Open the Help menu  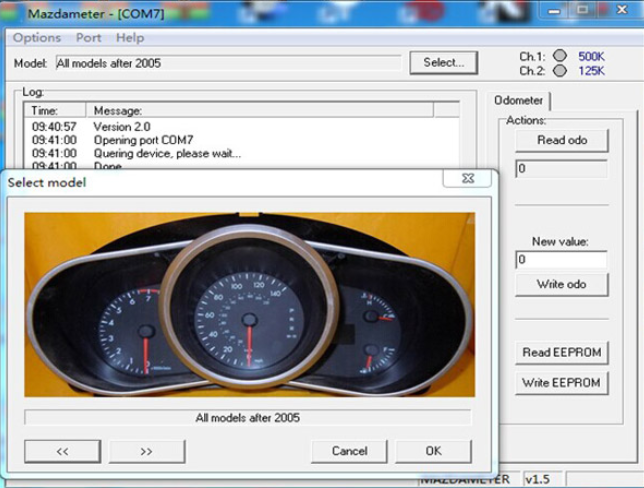coord(130,38)
